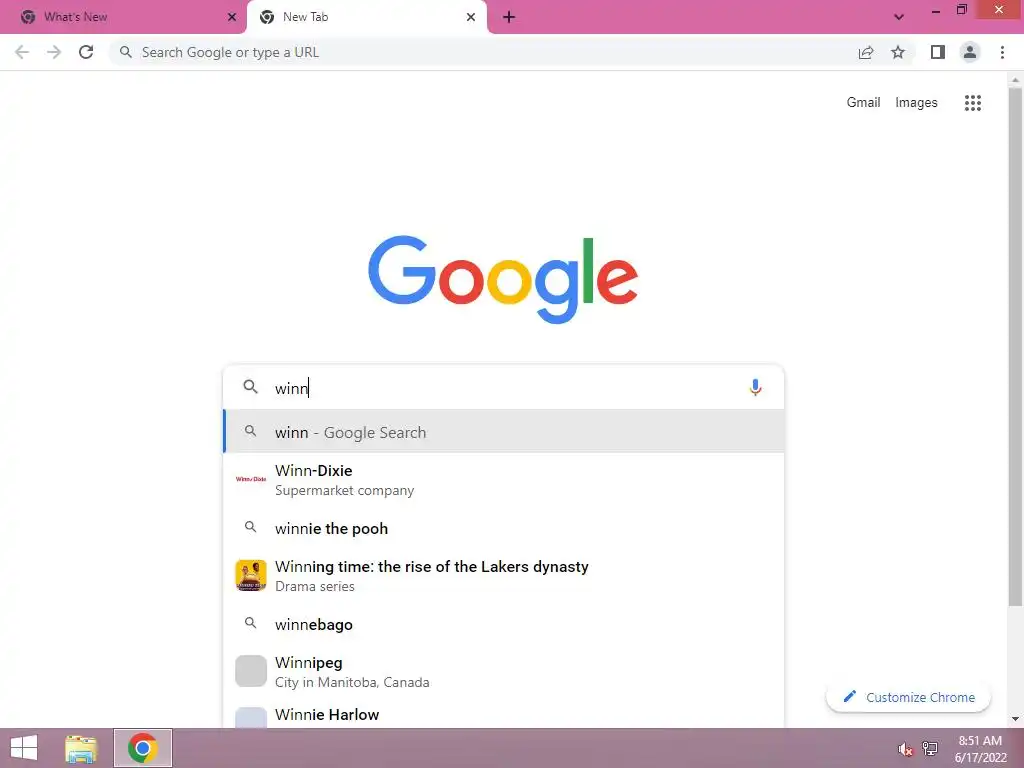
Task: Open the Windows Start button
Action: point(24,748)
